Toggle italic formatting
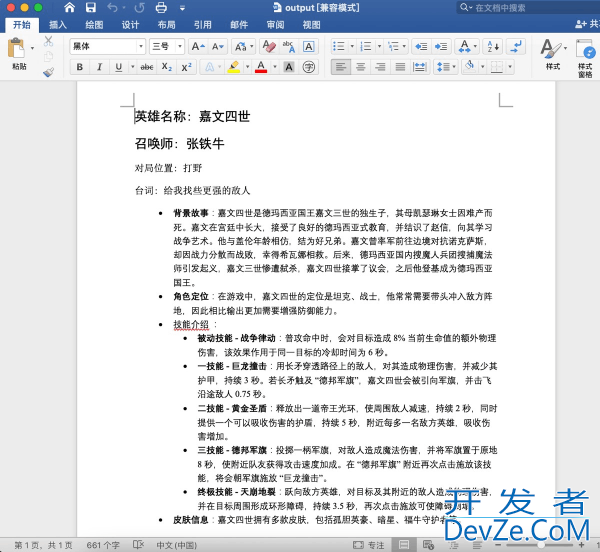Viewport: 600px width, 552px height. (x=99, y=67)
